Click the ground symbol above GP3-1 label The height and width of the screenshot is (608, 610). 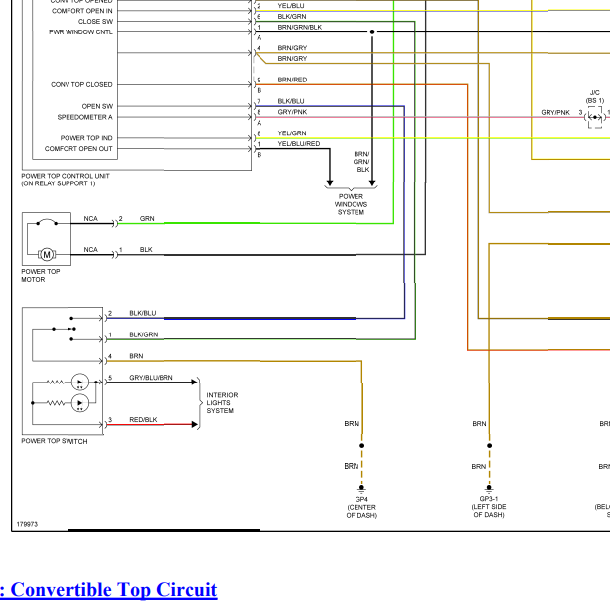(489, 488)
